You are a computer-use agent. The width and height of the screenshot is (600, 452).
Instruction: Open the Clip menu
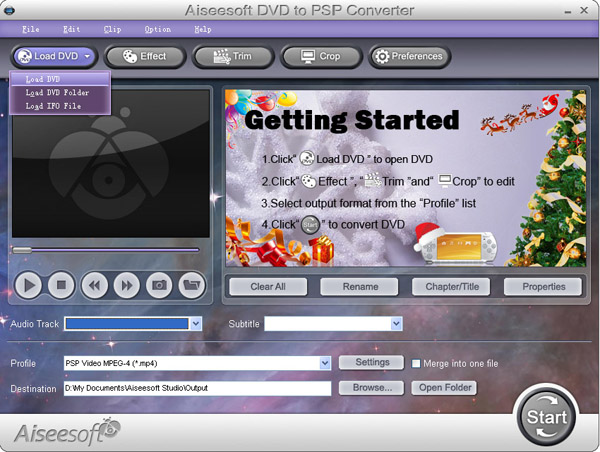coord(112,29)
